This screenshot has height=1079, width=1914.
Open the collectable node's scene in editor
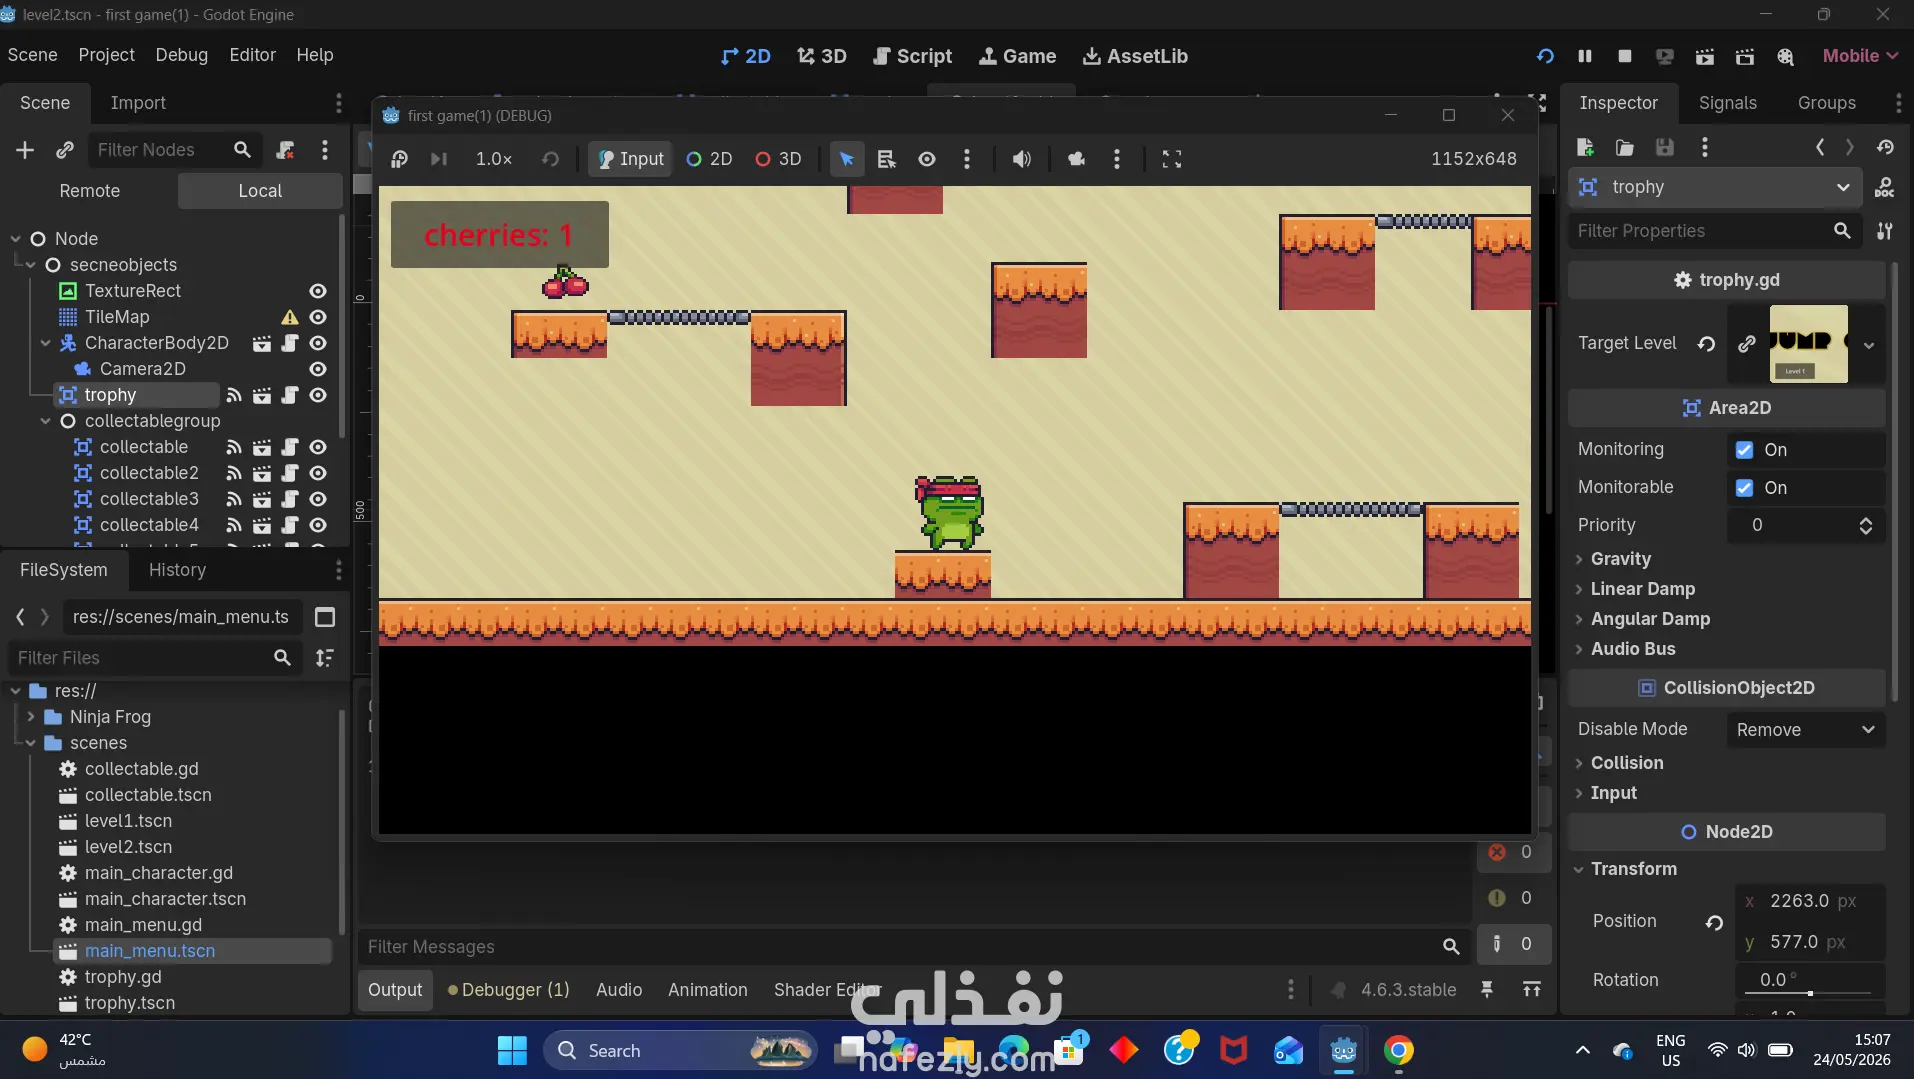point(262,447)
